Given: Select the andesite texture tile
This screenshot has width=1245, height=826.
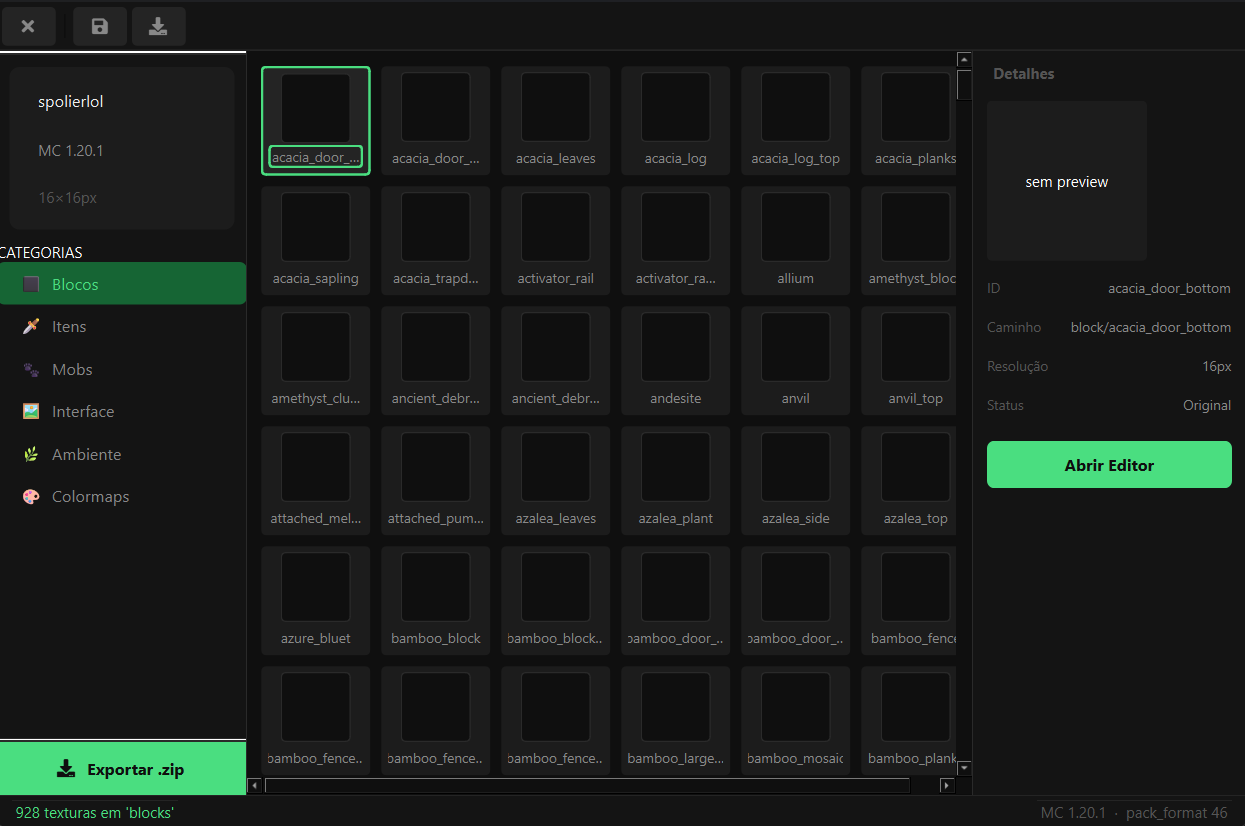Looking at the screenshot, I should pos(676,361).
